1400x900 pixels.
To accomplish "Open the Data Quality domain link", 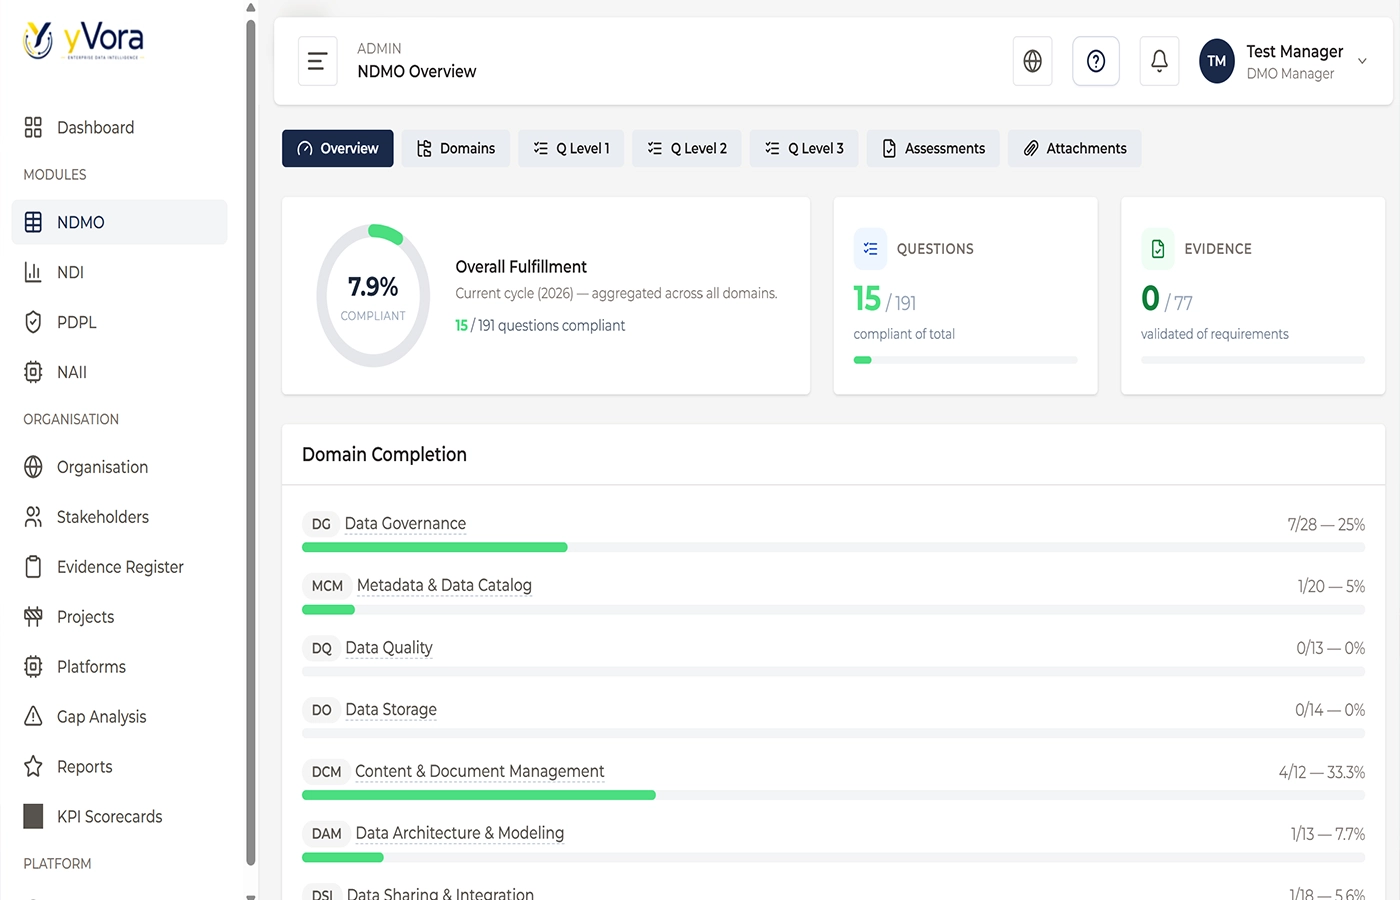I will [x=389, y=647].
